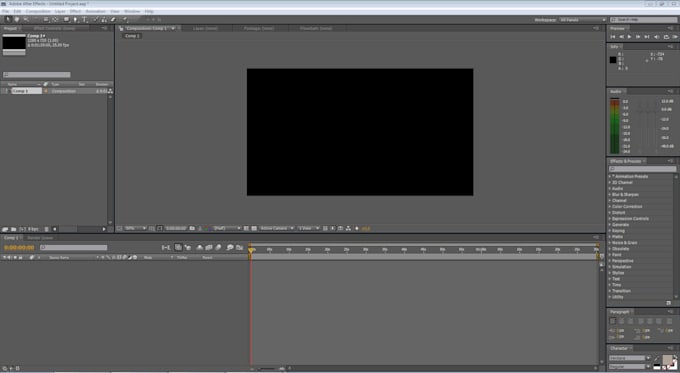Image resolution: width=680 pixels, height=373 pixels.
Task: Open the comp flowchart icon in viewer footer
Action: (348, 228)
